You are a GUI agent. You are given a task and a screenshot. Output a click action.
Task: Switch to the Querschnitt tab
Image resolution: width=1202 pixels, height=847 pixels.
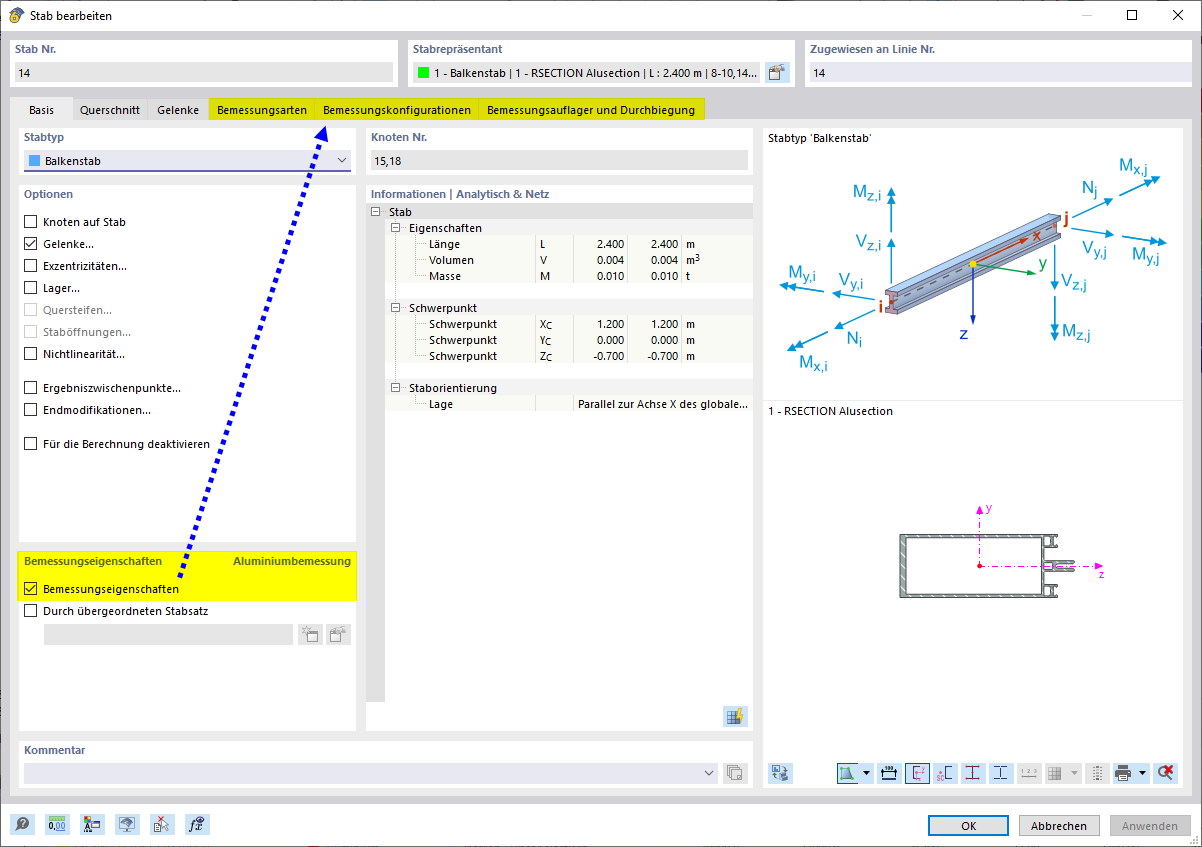click(110, 110)
